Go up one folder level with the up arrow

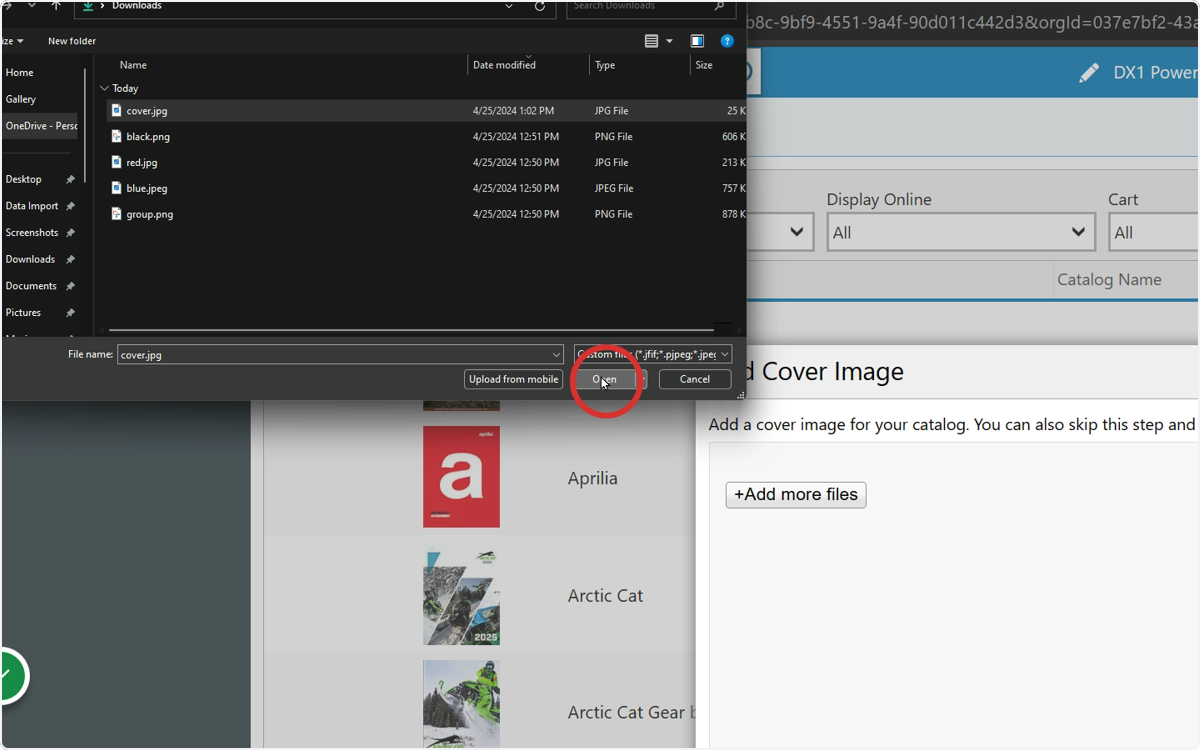56,6
